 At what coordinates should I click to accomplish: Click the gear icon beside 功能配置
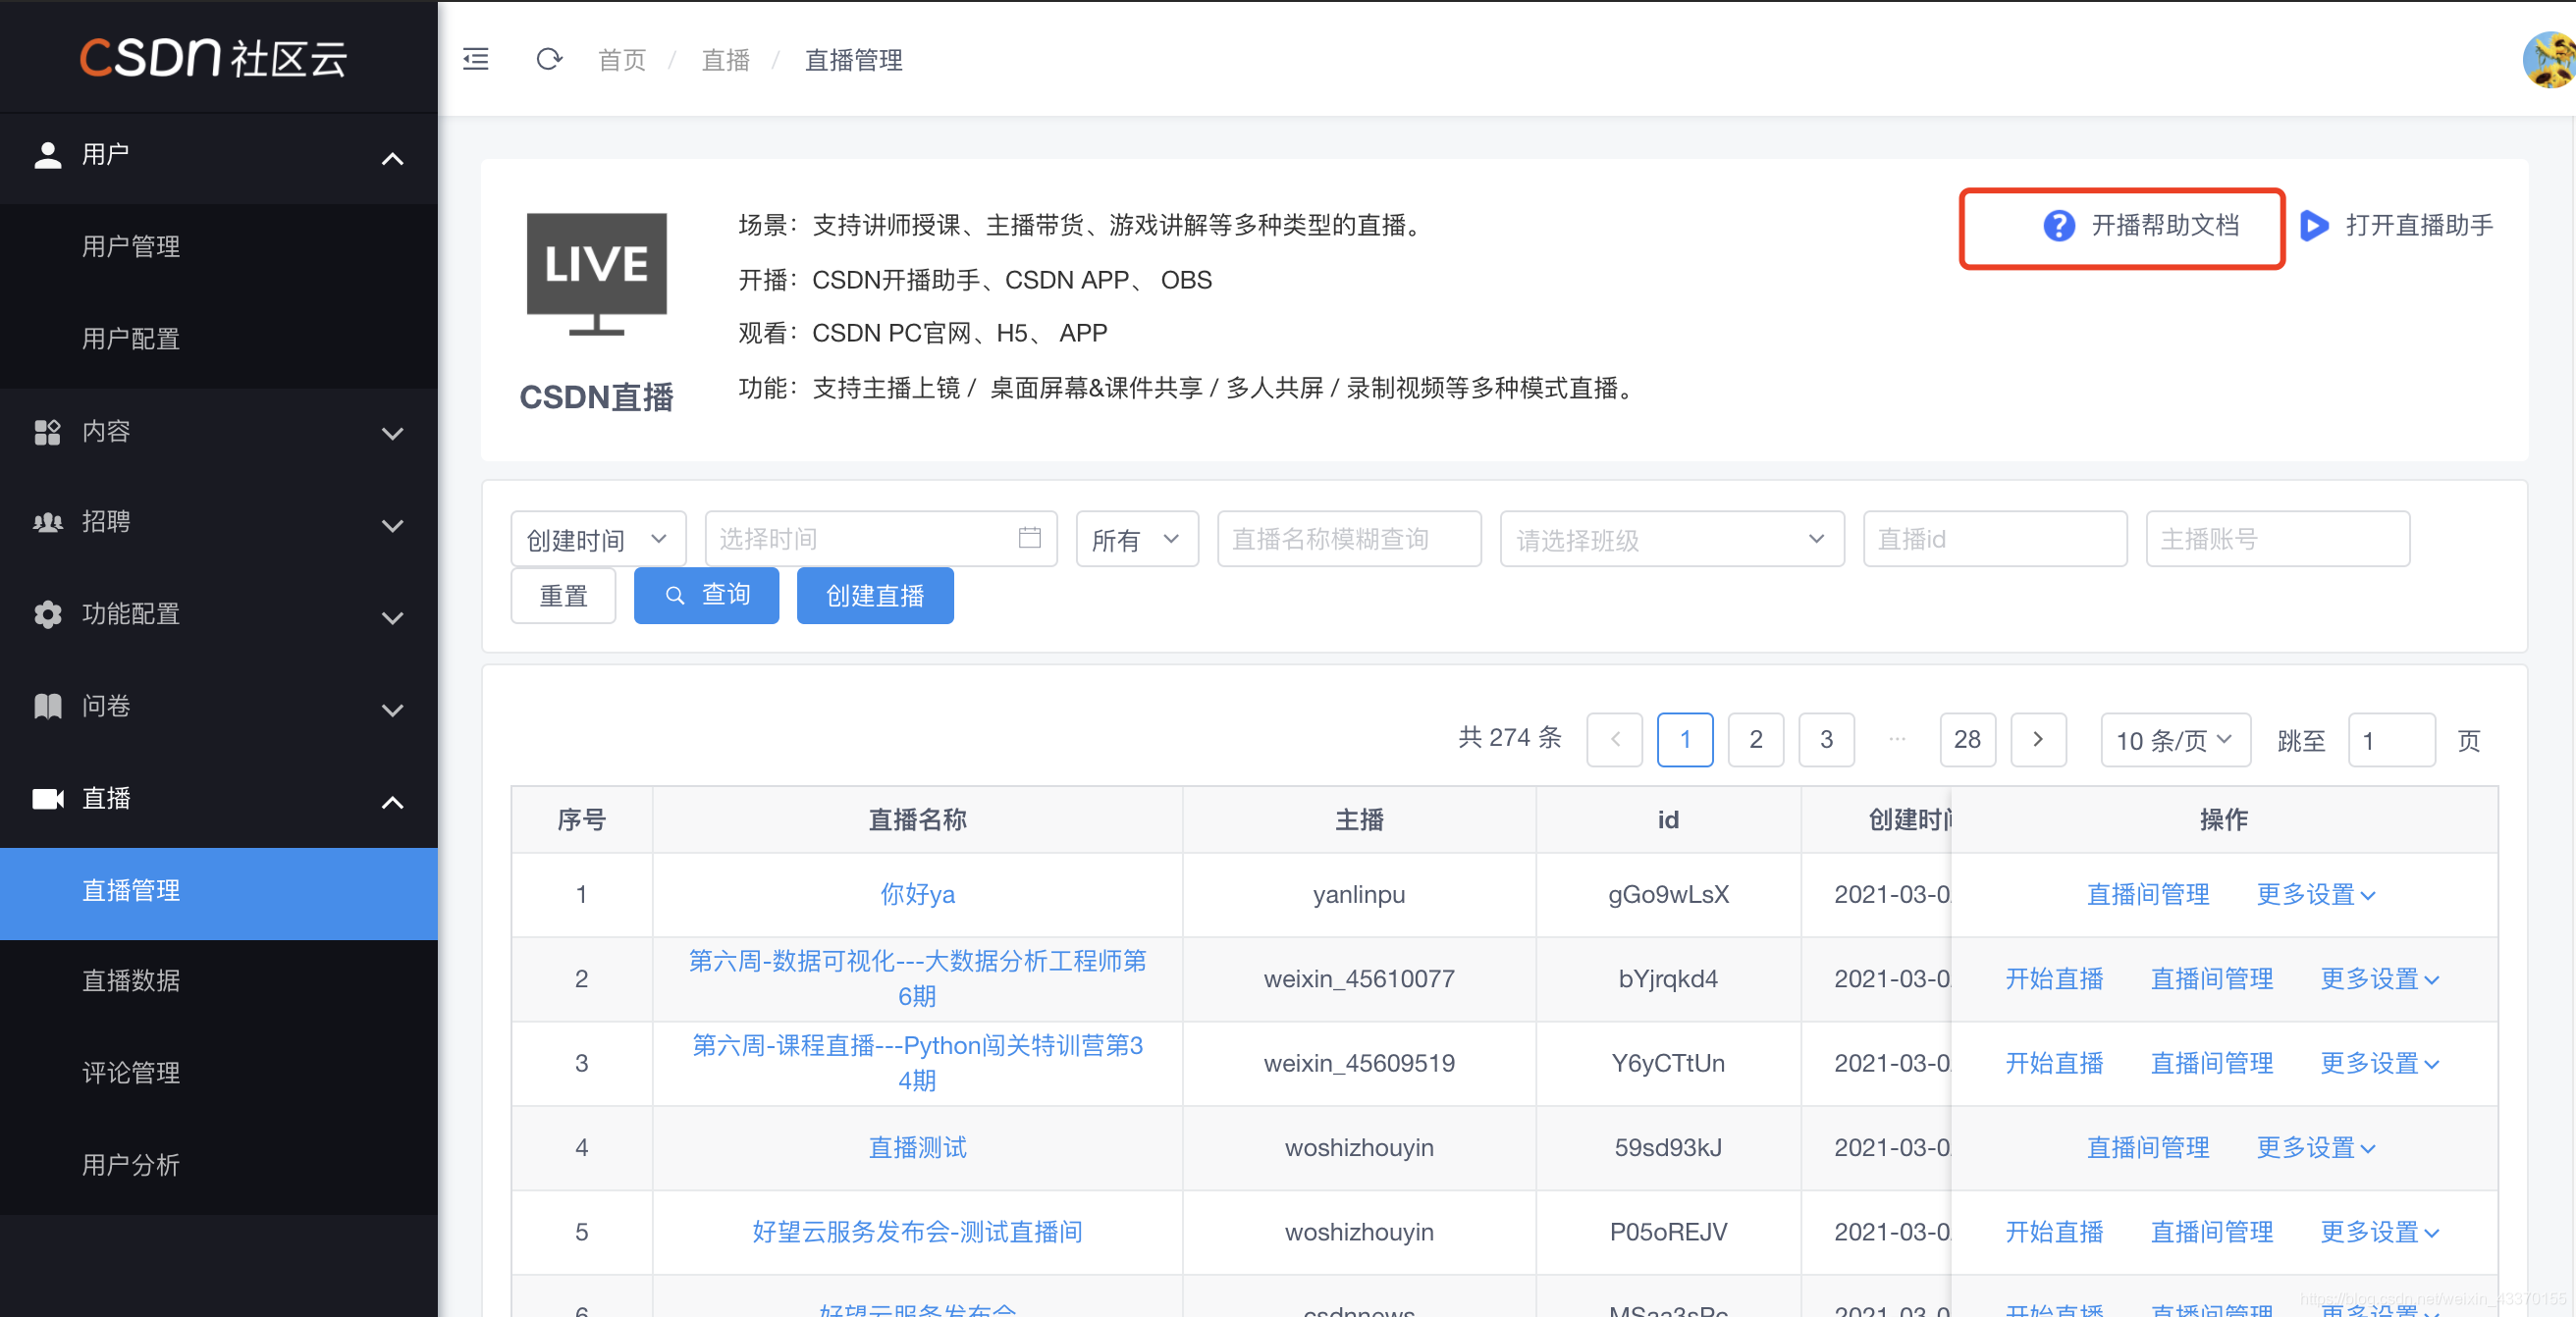[47, 614]
